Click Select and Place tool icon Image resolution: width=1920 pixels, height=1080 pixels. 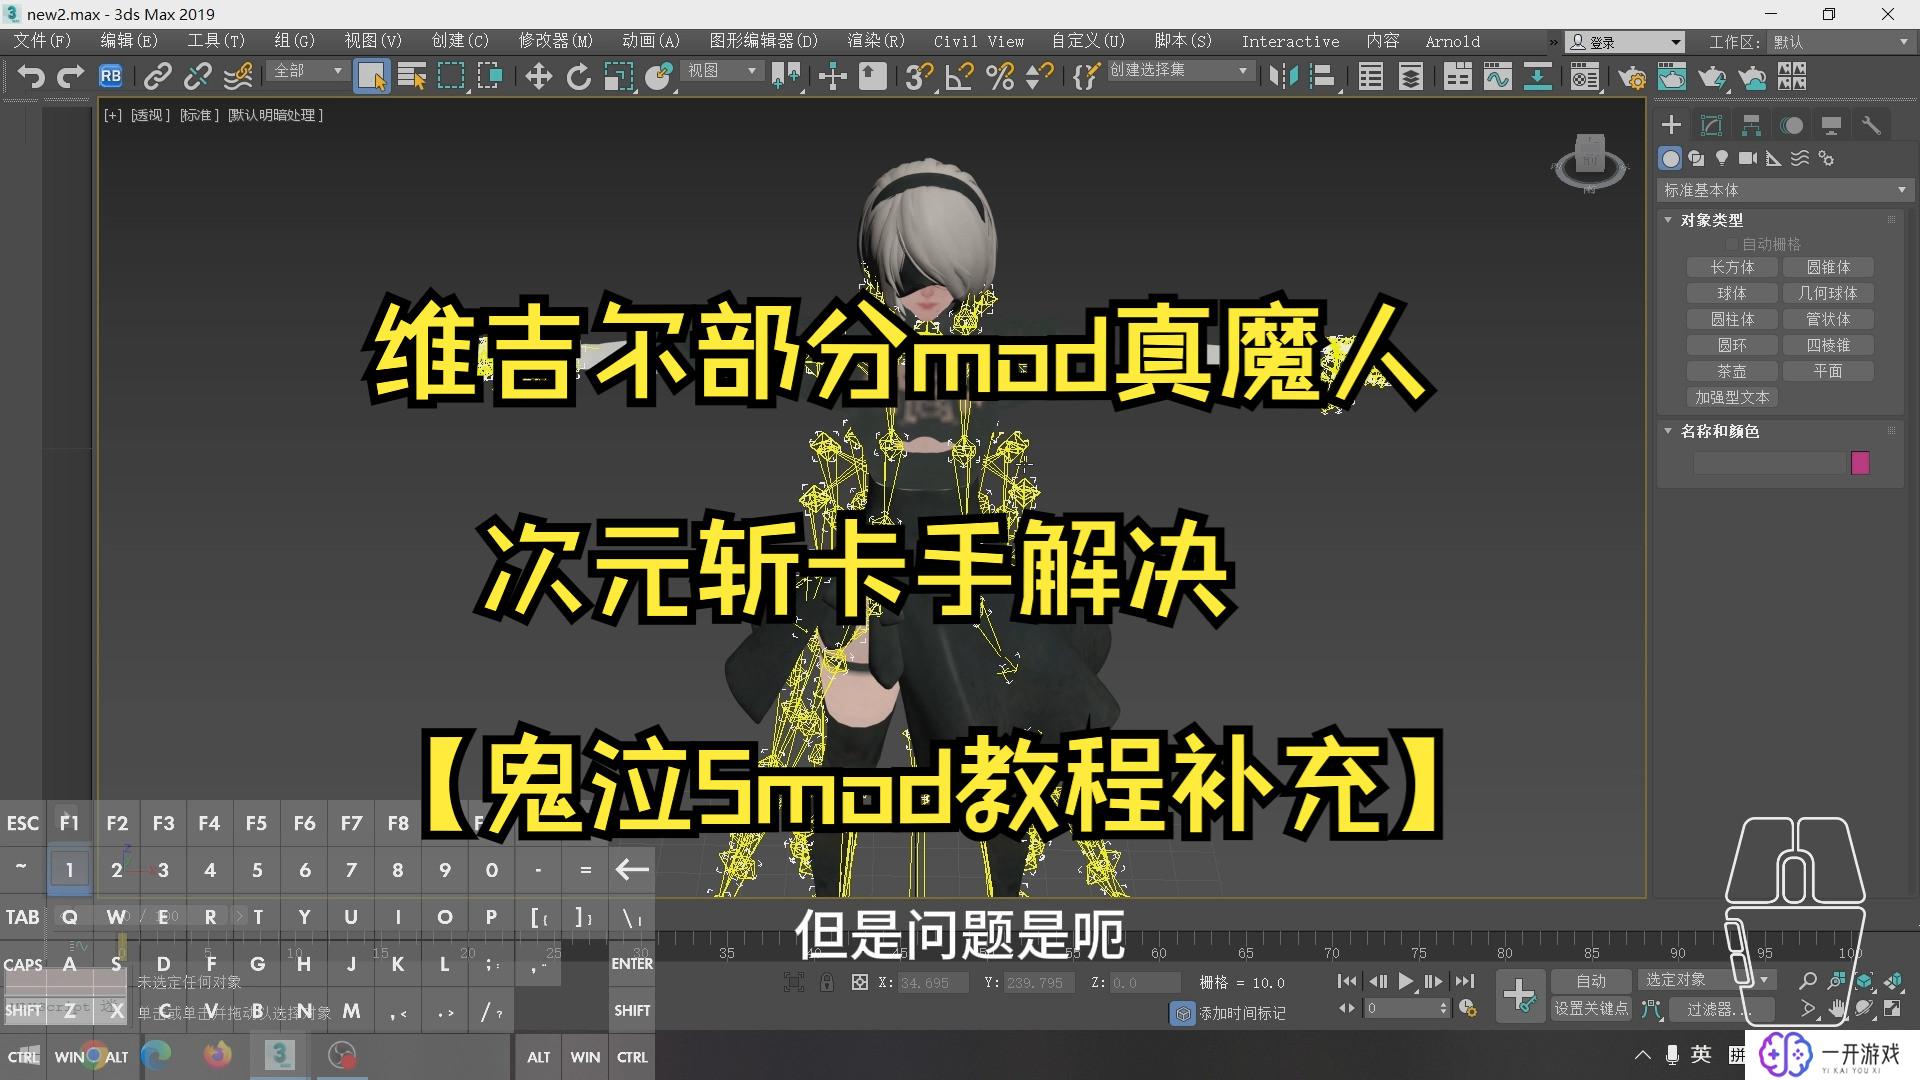[x=658, y=76]
